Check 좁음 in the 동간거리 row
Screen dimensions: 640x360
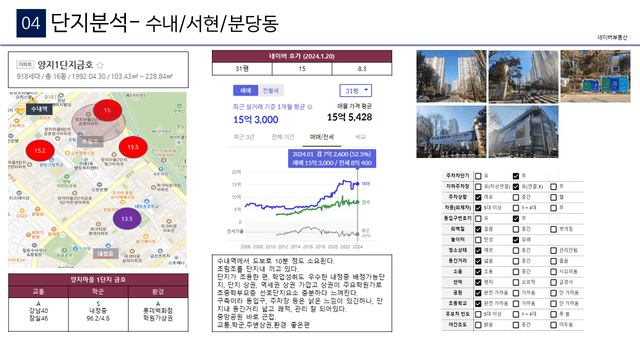point(553,261)
